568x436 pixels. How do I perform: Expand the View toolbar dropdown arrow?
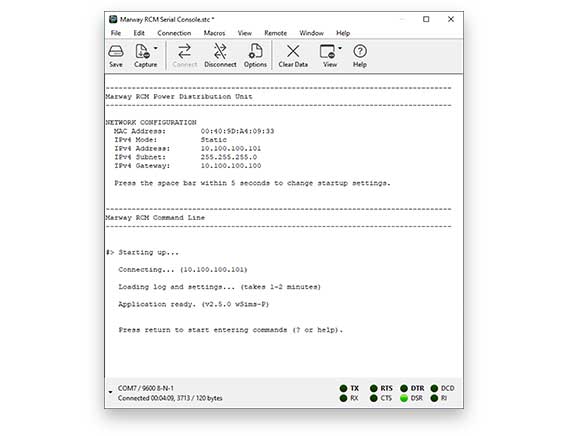340,48
